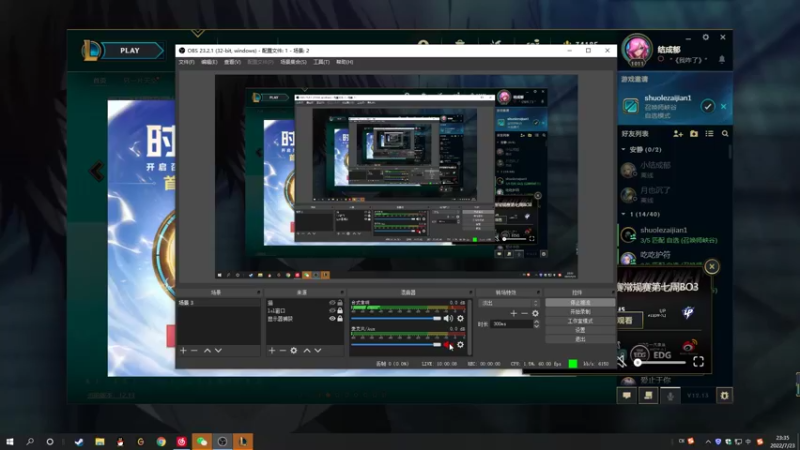Click the add friend icon in 好友列表
Viewport: 800px width, 450px height.
tap(678, 134)
